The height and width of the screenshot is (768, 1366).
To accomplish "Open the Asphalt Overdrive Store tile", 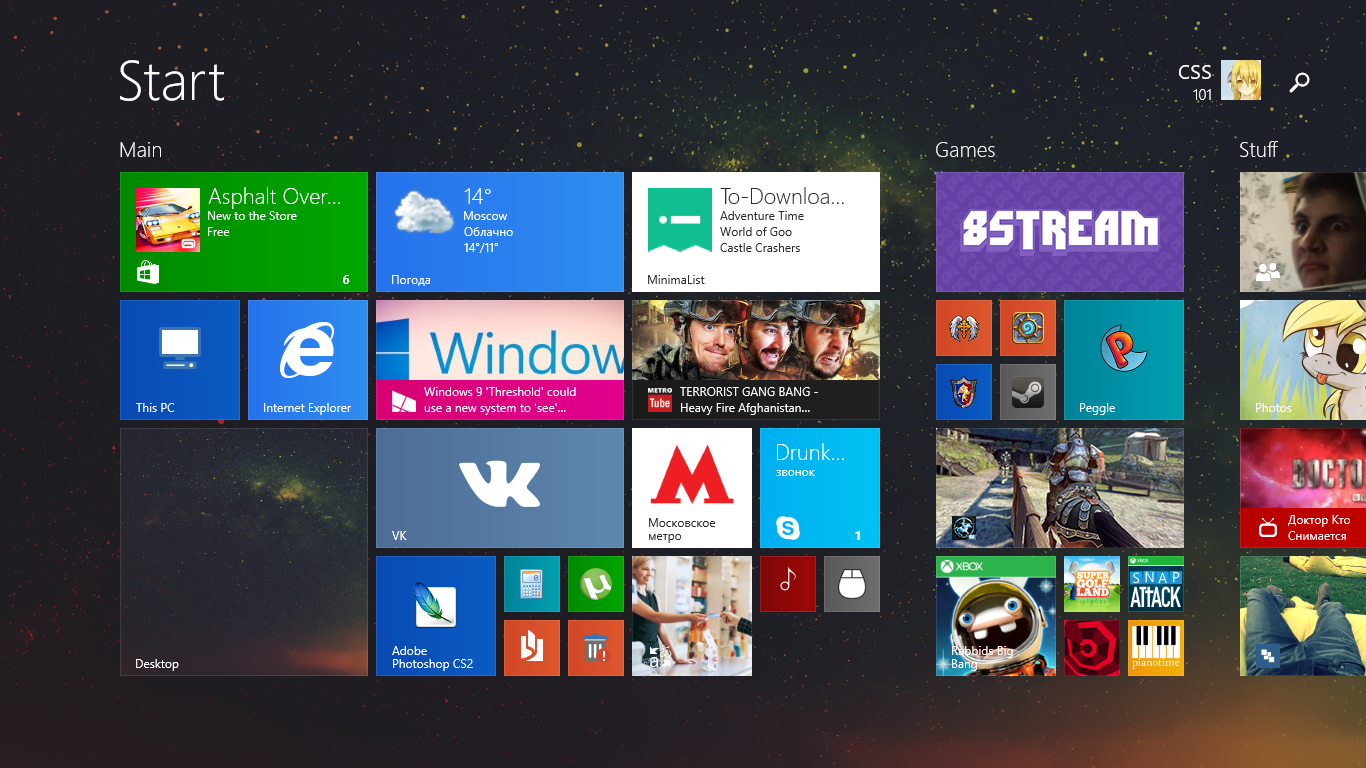I will (244, 232).
